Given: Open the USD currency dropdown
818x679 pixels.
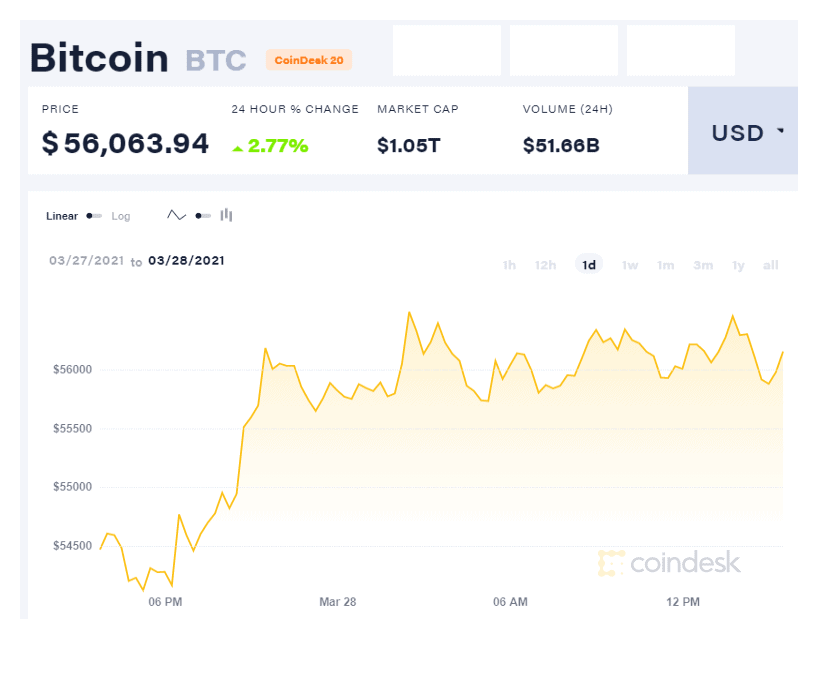Looking at the screenshot, I should 743,130.
